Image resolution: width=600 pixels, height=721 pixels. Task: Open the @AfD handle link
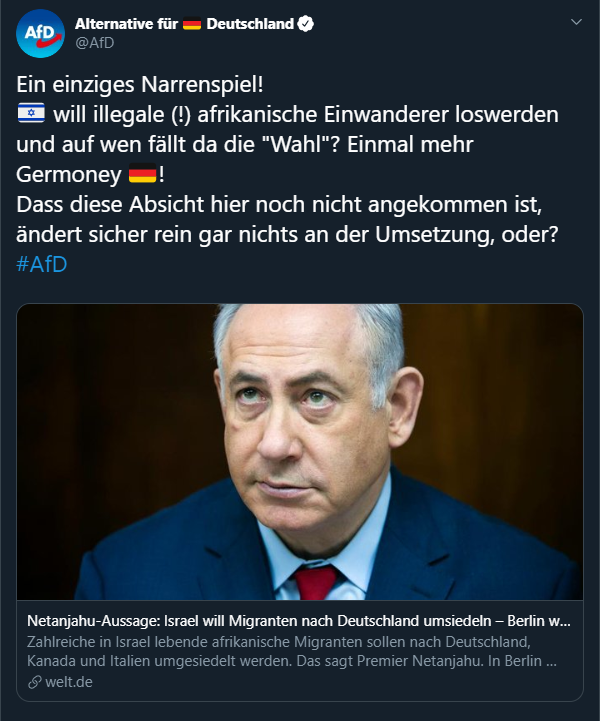click(x=95, y=43)
